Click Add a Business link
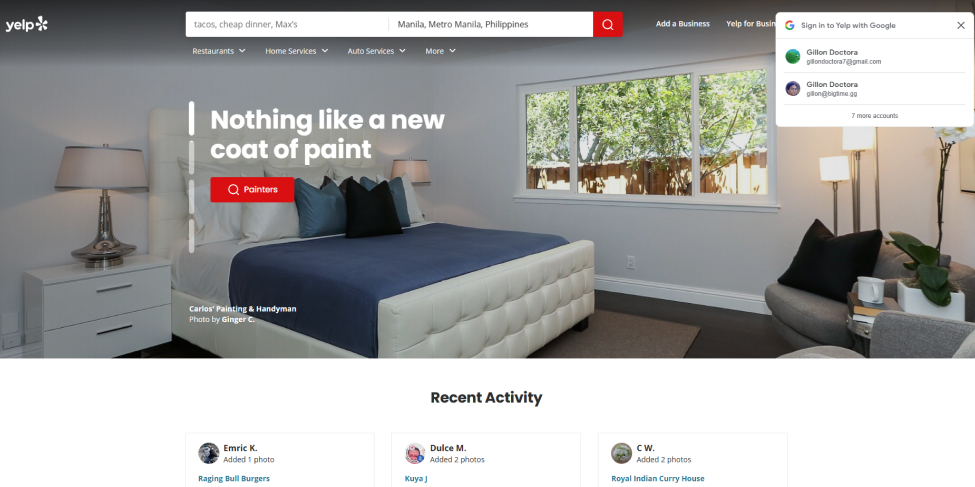The image size is (975, 487). [683, 24]
